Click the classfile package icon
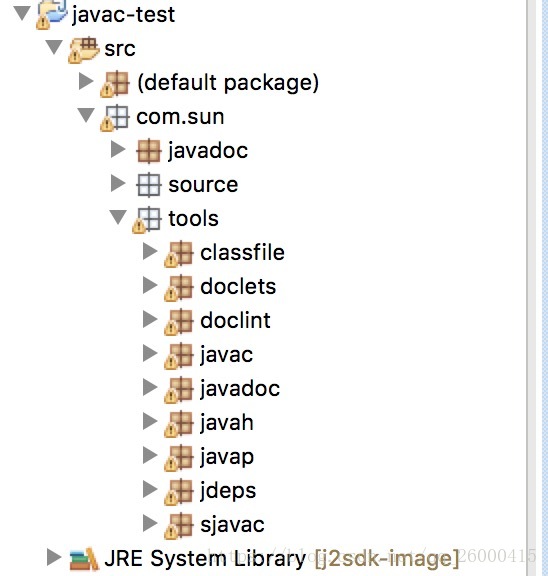The image size is (548, 576). (x=179, y=254)
